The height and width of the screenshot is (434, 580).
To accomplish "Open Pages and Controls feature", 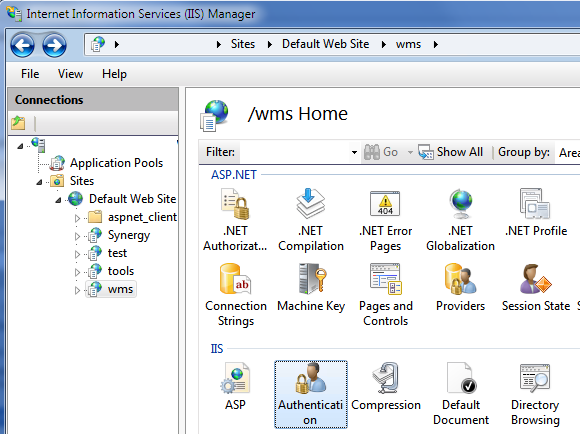I will coord(386,295).
